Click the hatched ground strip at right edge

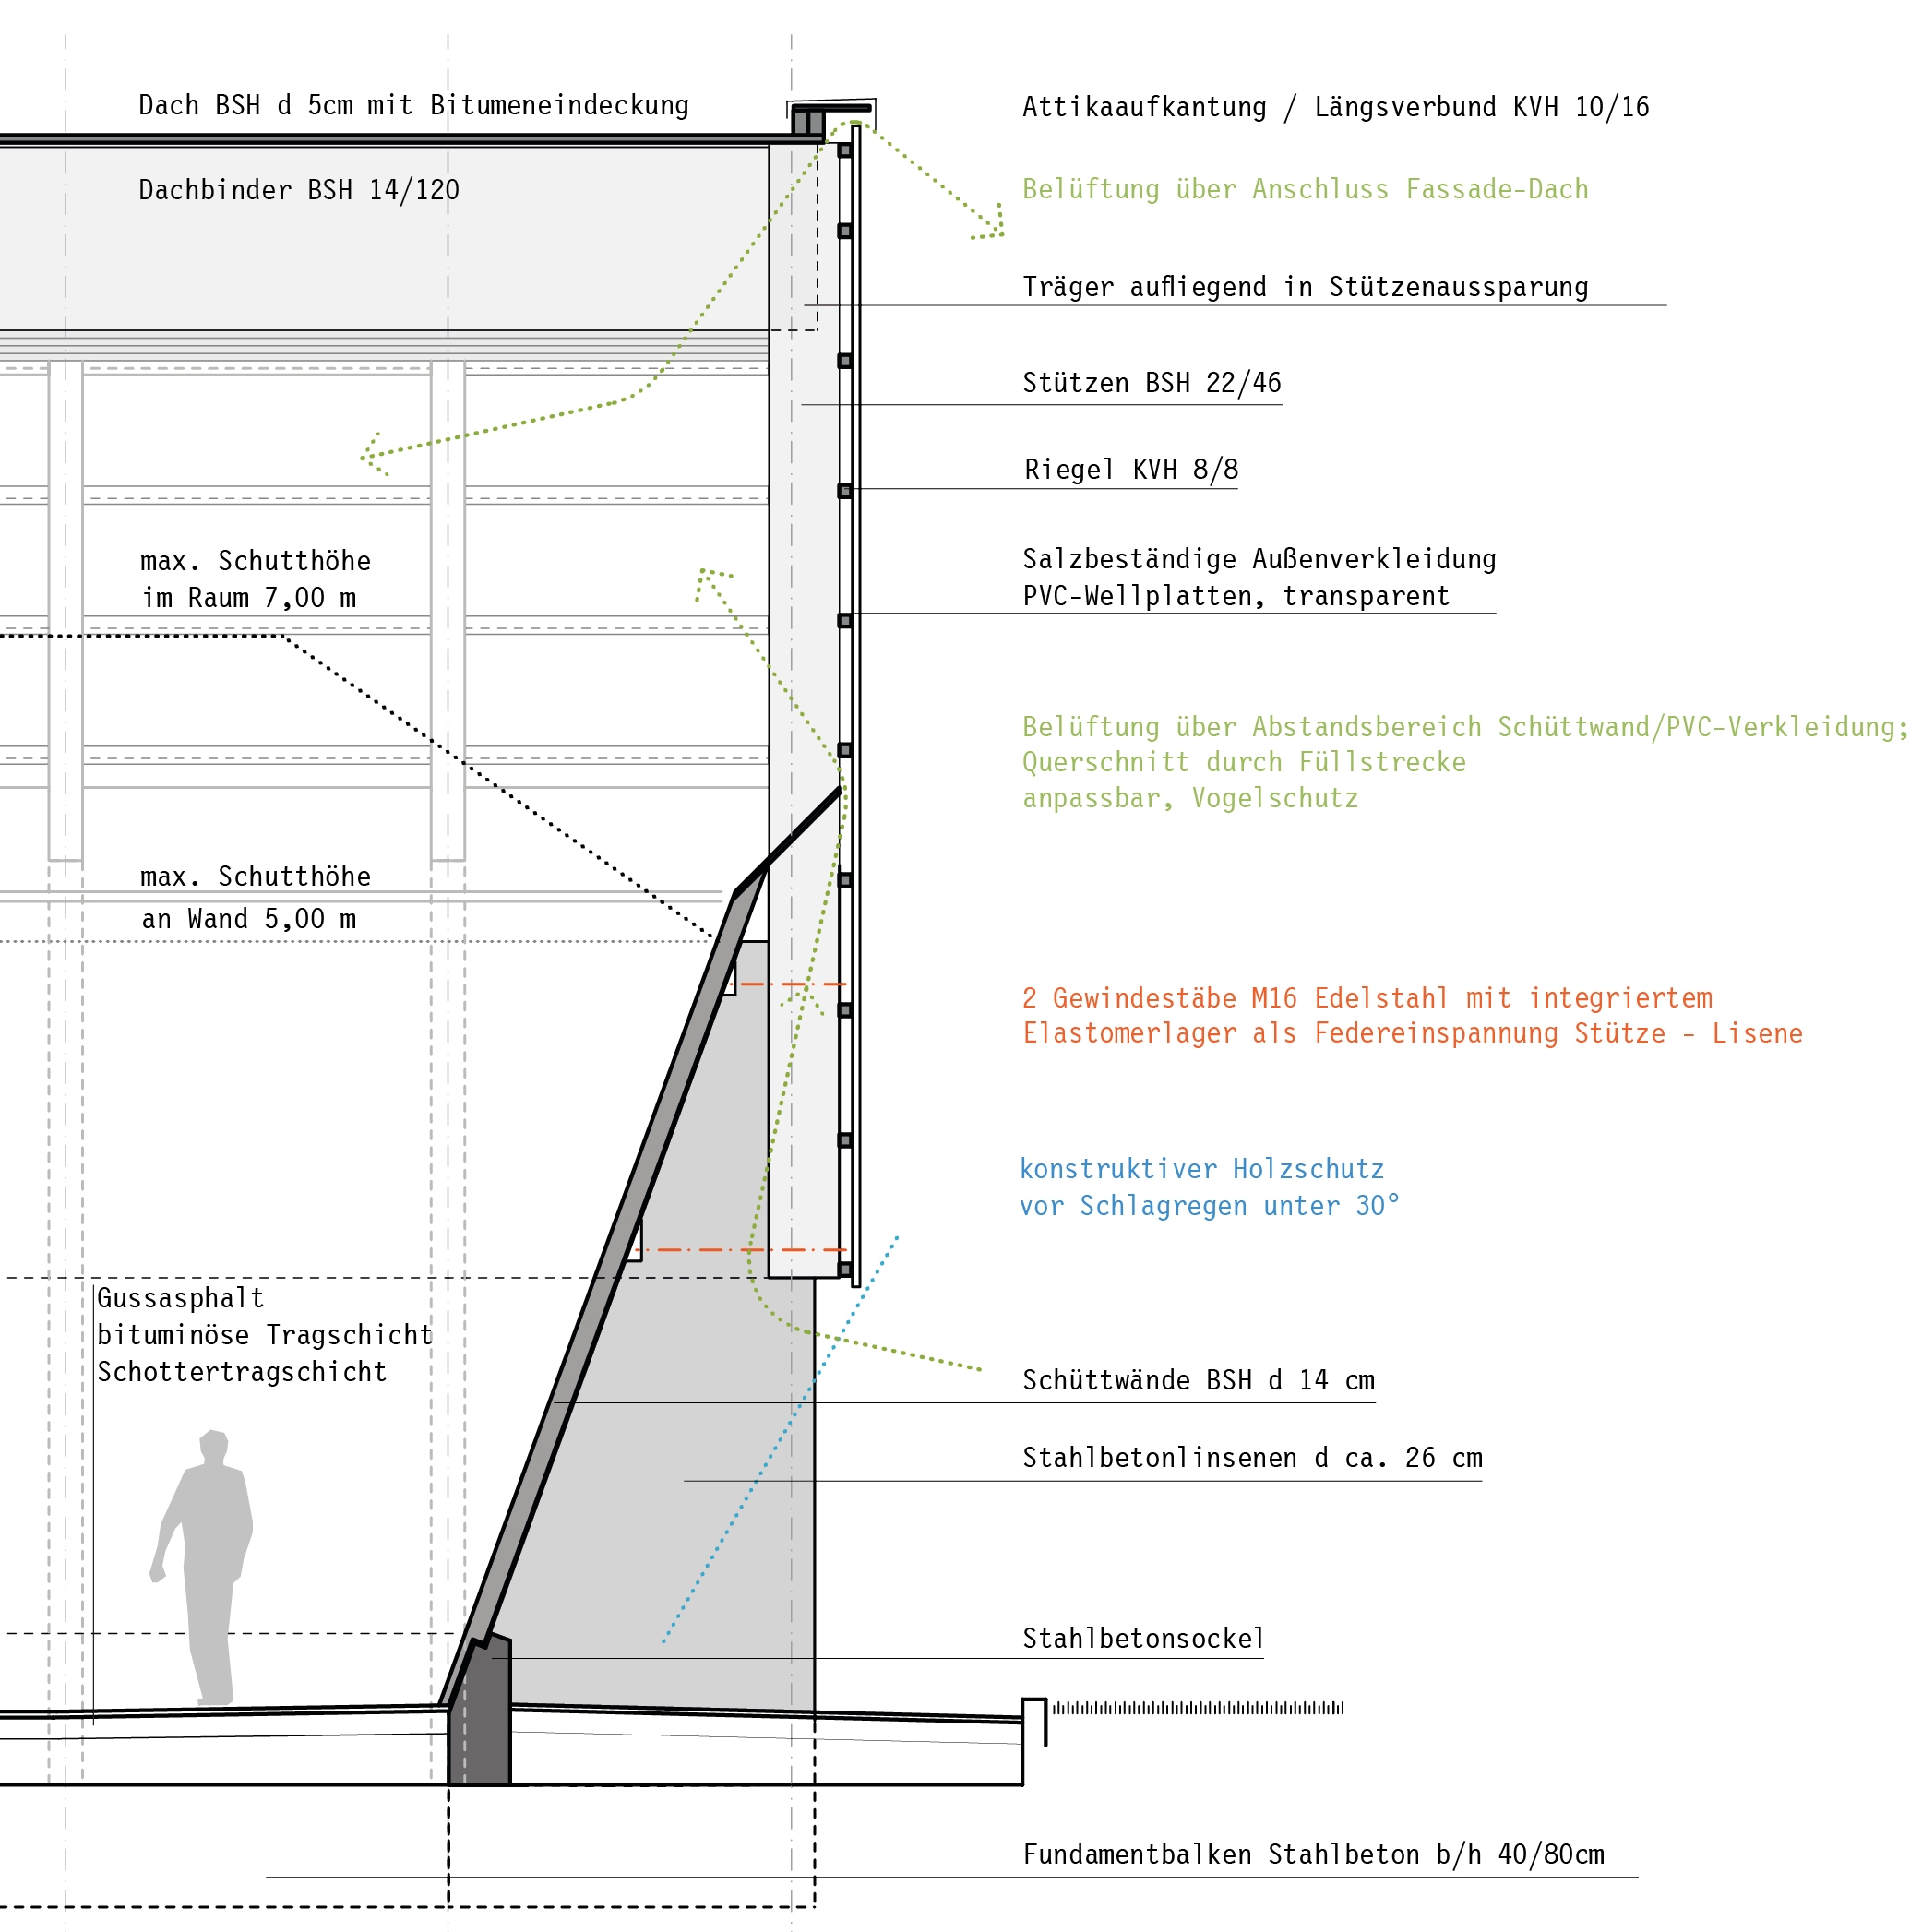[1197, 1708]
